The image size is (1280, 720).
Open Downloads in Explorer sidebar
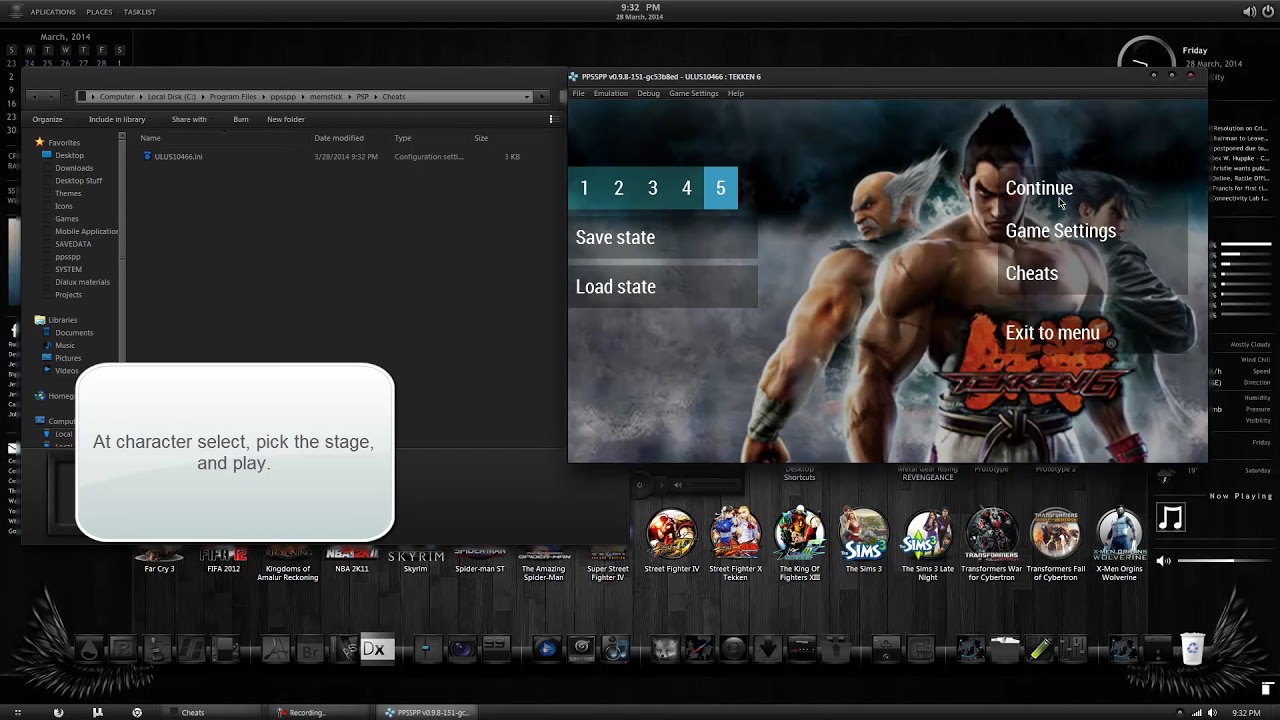click(x=74, y=168)
